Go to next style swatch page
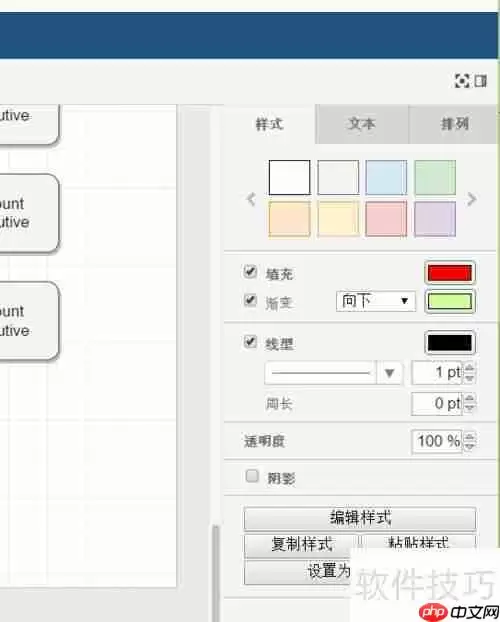The width and height of the screenshot is (500, 622). [471, 199]
